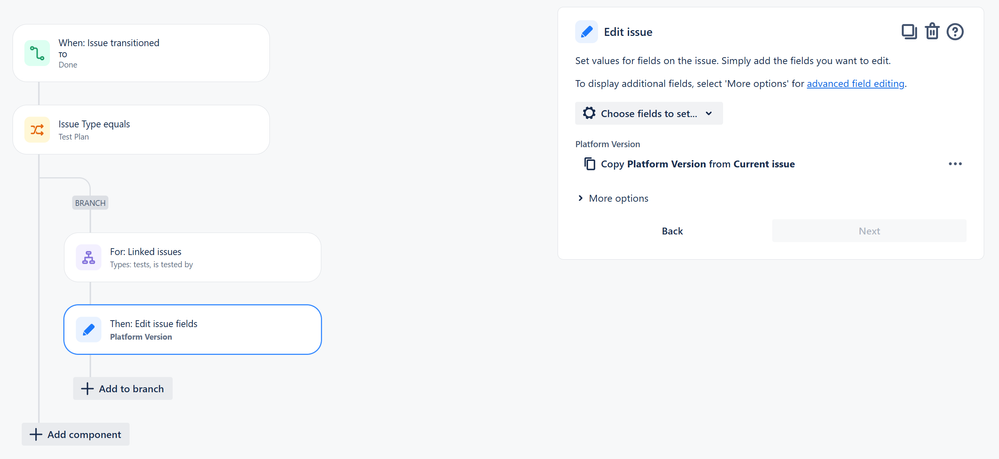Select the Then: Edit issue fields card
The image size is (999, 459).
click(x=192, y=330)
